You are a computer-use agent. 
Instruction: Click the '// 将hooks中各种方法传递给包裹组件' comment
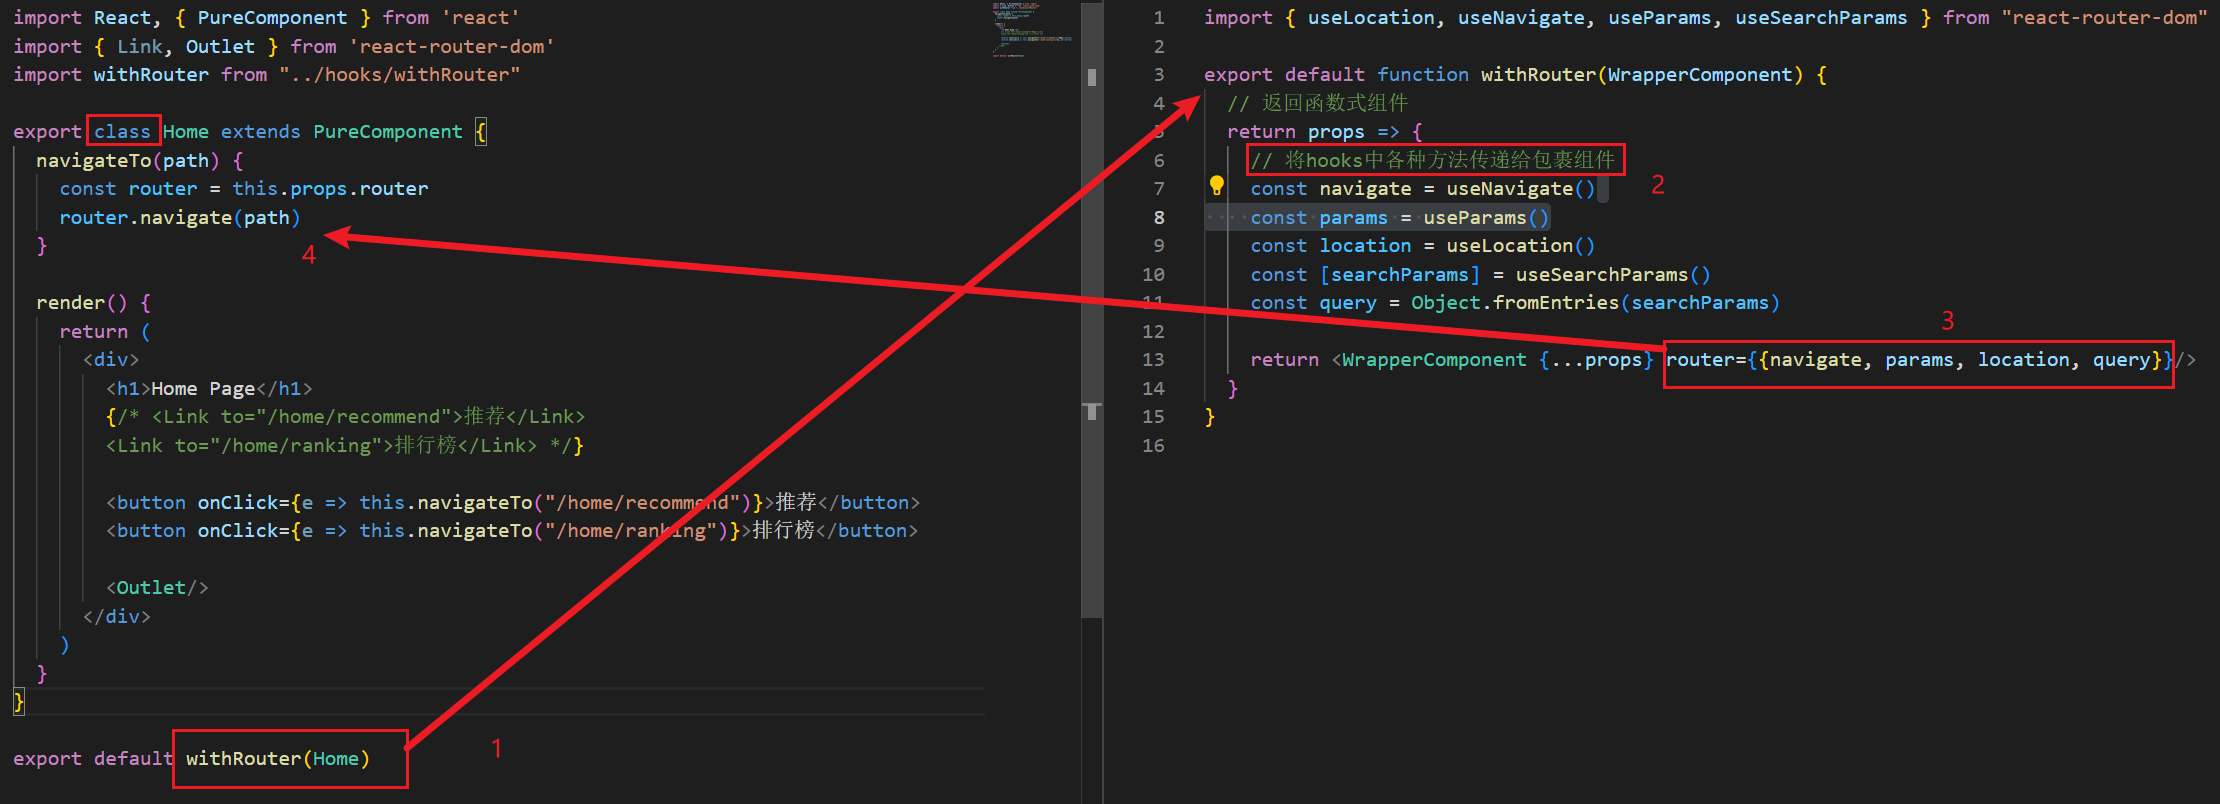(x=1433, y=160)
